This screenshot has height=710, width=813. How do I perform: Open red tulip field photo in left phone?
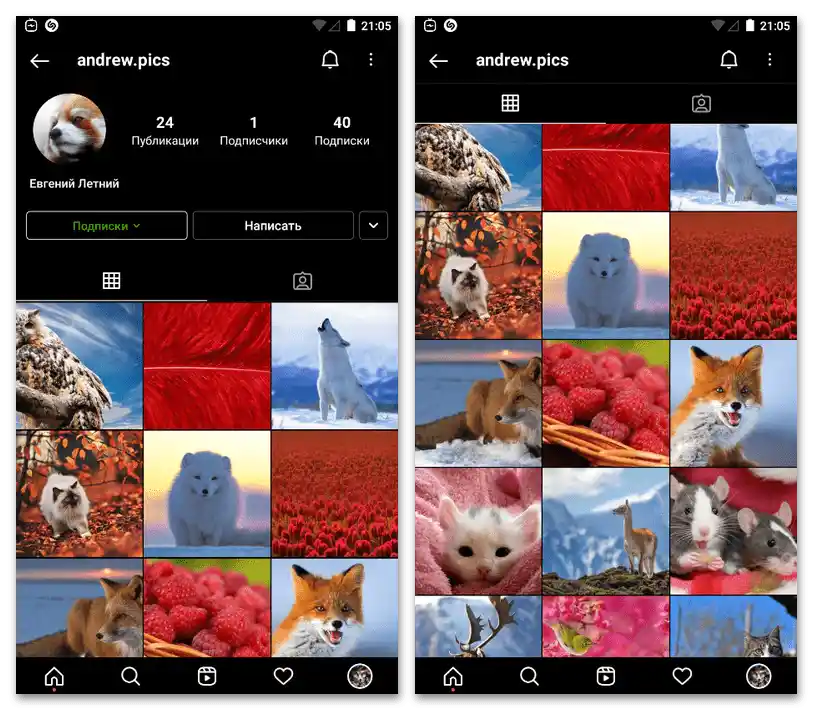coord(335,494)
